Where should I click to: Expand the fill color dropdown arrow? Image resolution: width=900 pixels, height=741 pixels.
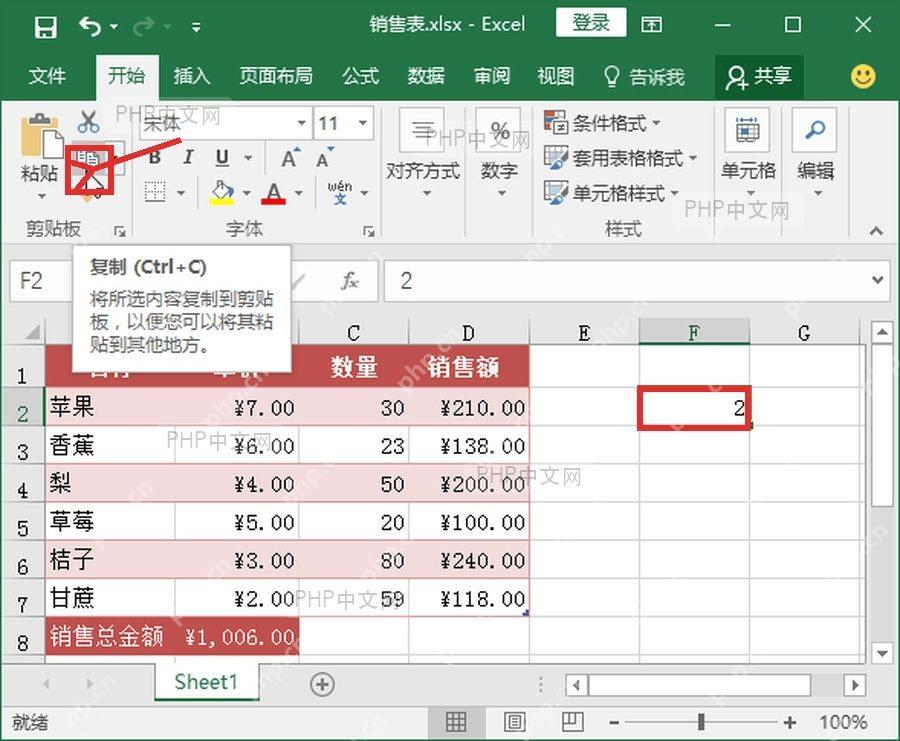click(246, 193)
